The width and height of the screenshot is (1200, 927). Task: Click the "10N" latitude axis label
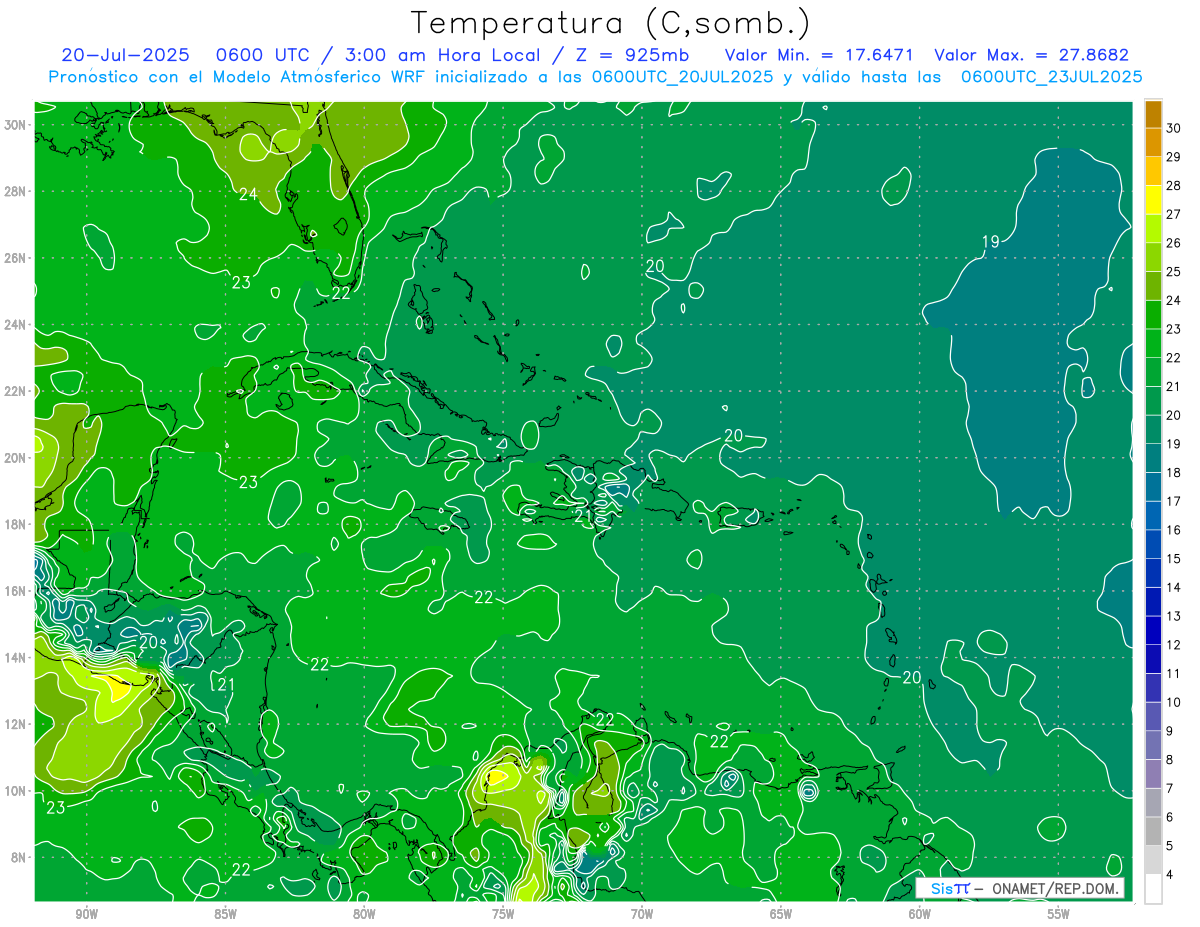(17, 791)
